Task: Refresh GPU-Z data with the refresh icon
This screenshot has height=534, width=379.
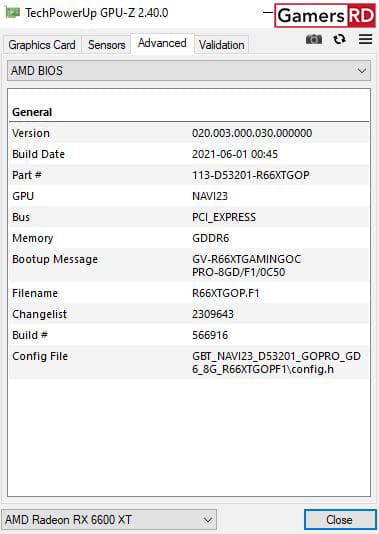Action: click(339, 40)
